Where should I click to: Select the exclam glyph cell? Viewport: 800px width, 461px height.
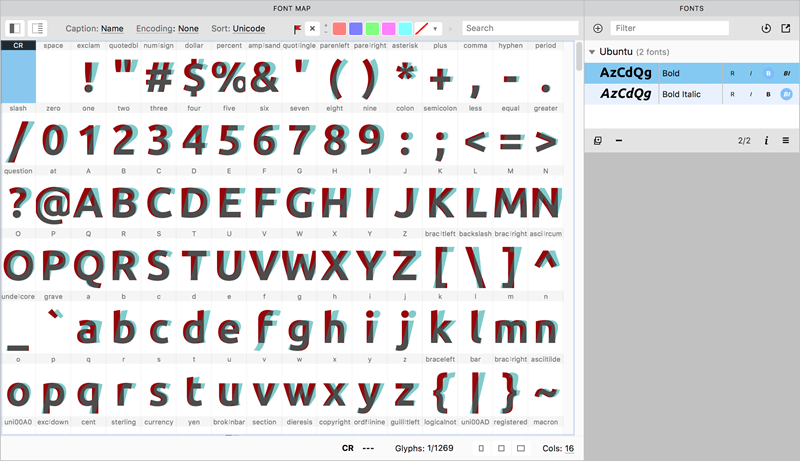click(x=88, y=72)
